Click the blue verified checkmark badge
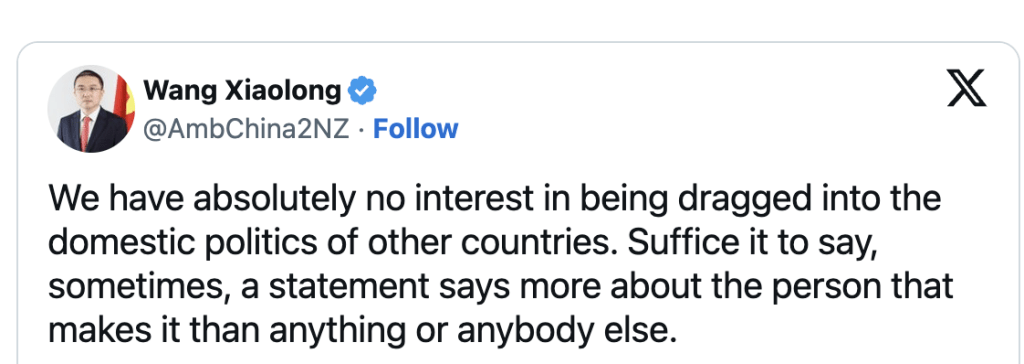Viewport: 1024px width, 364px height. [x=361, y=90]
